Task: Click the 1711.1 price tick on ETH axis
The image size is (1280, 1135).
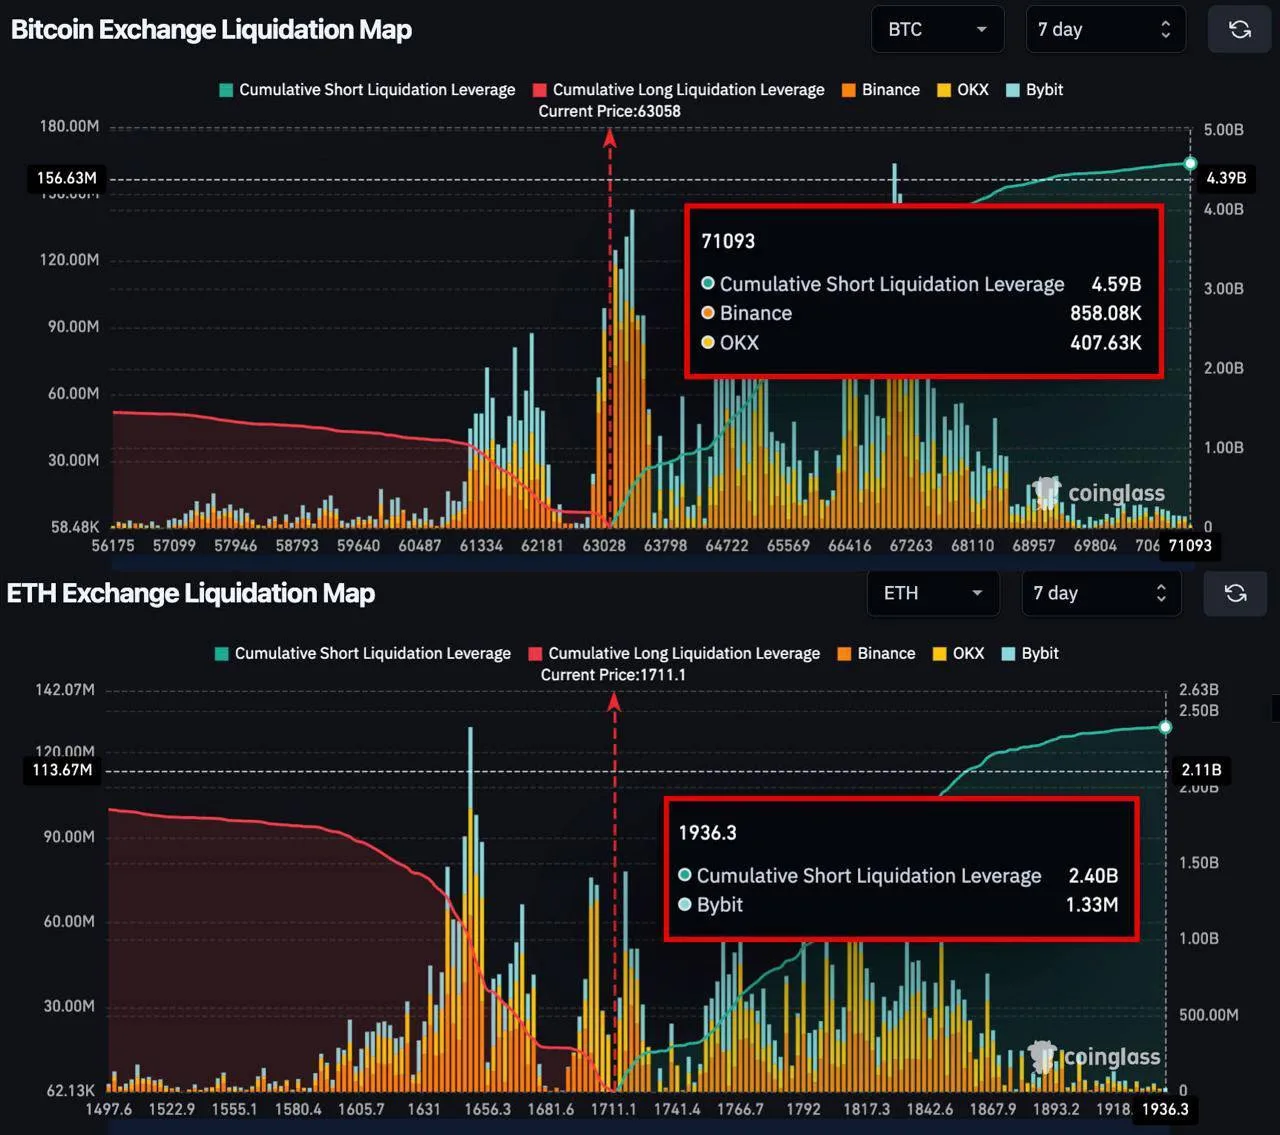Action: pos(613,1109)
